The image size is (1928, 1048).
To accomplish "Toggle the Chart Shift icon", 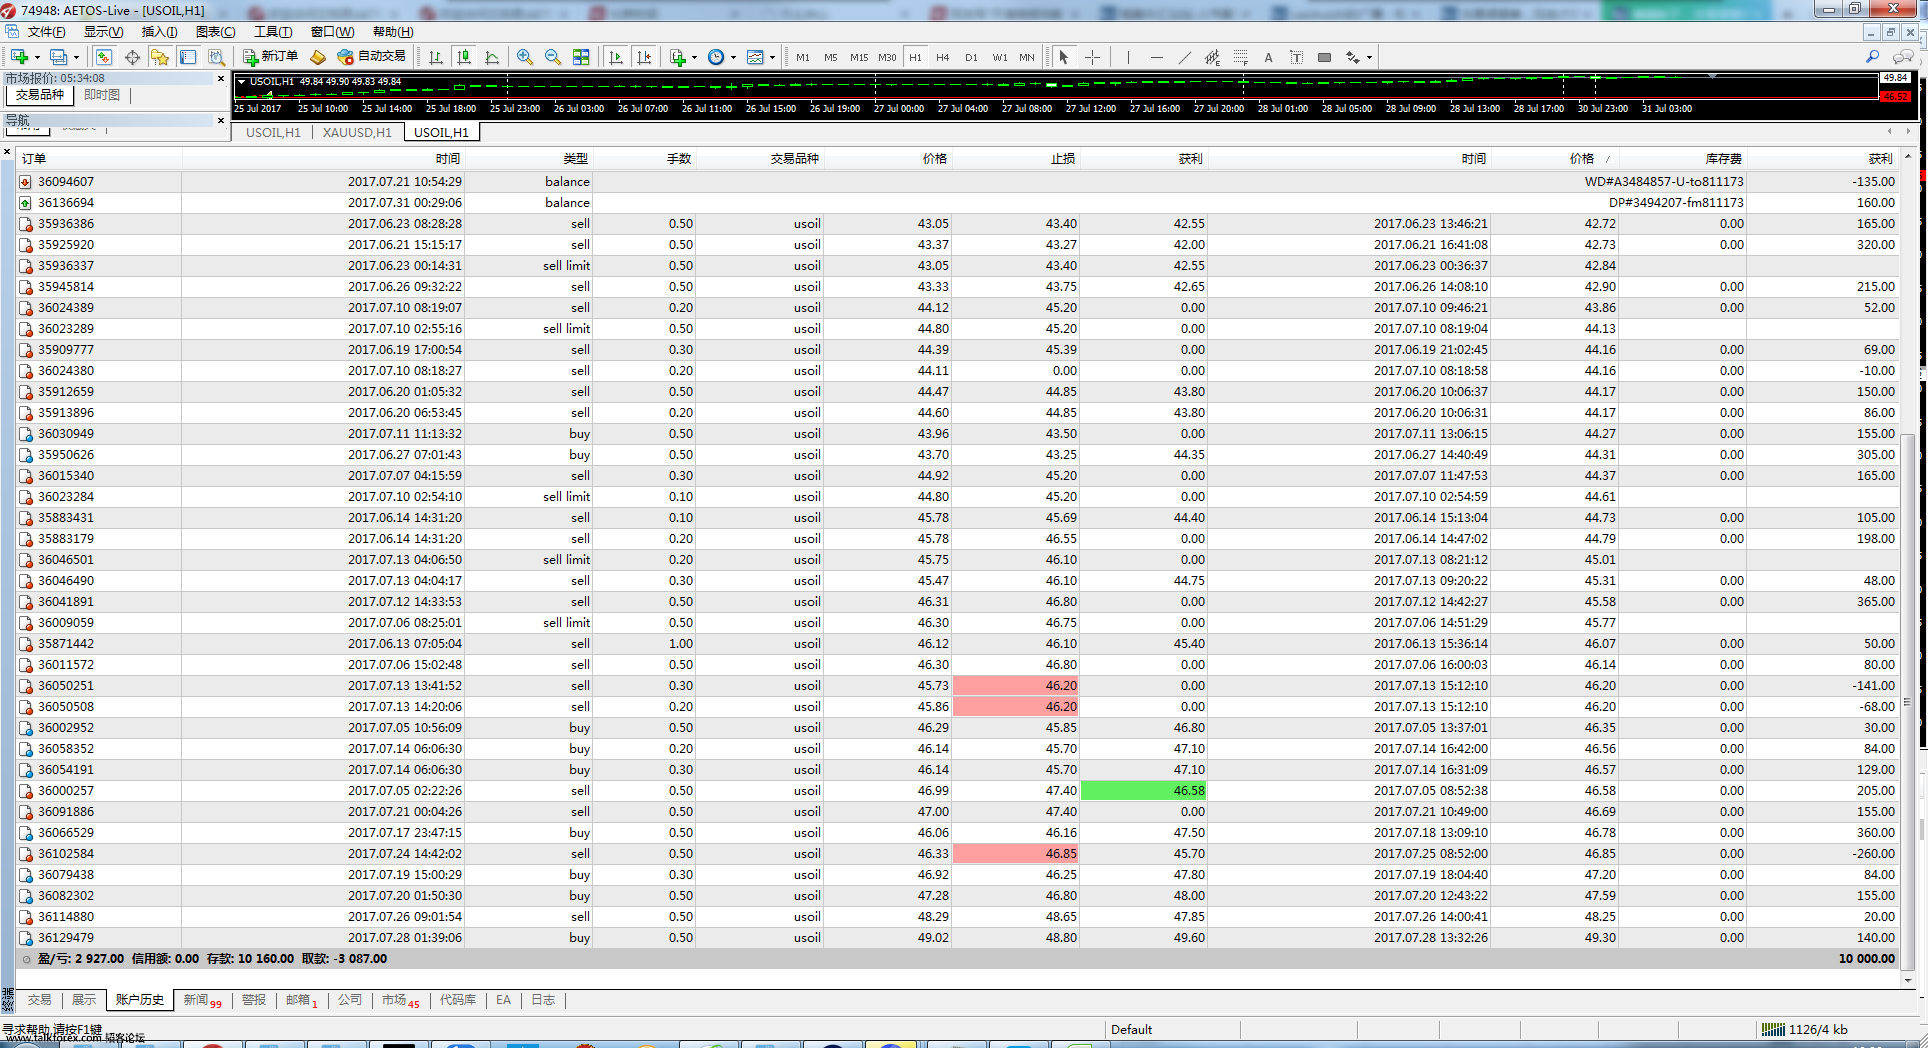I will (644, 57).
